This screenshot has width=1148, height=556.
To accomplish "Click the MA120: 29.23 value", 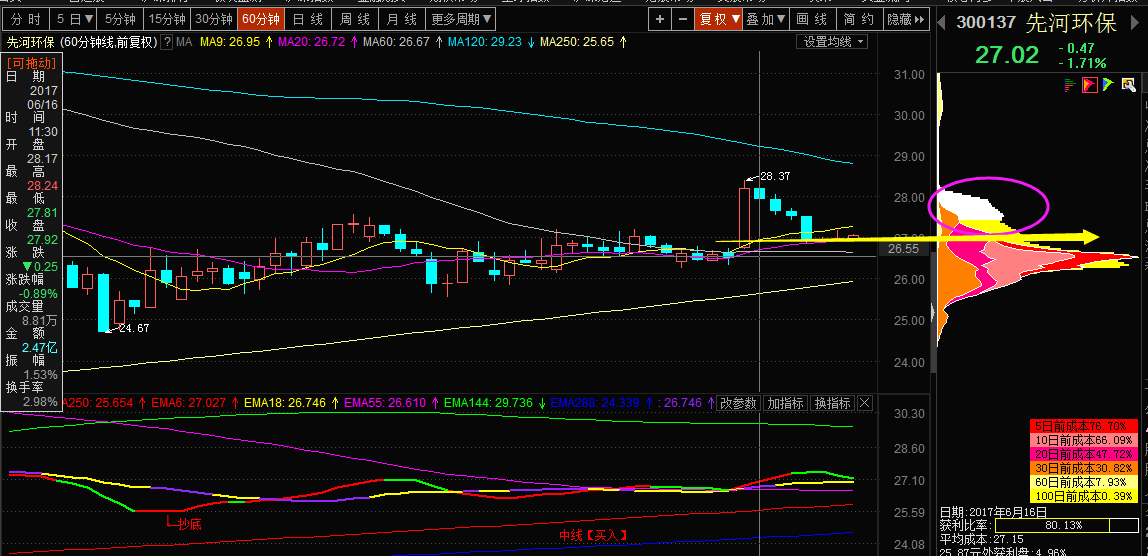I will [x=485, y=42].
